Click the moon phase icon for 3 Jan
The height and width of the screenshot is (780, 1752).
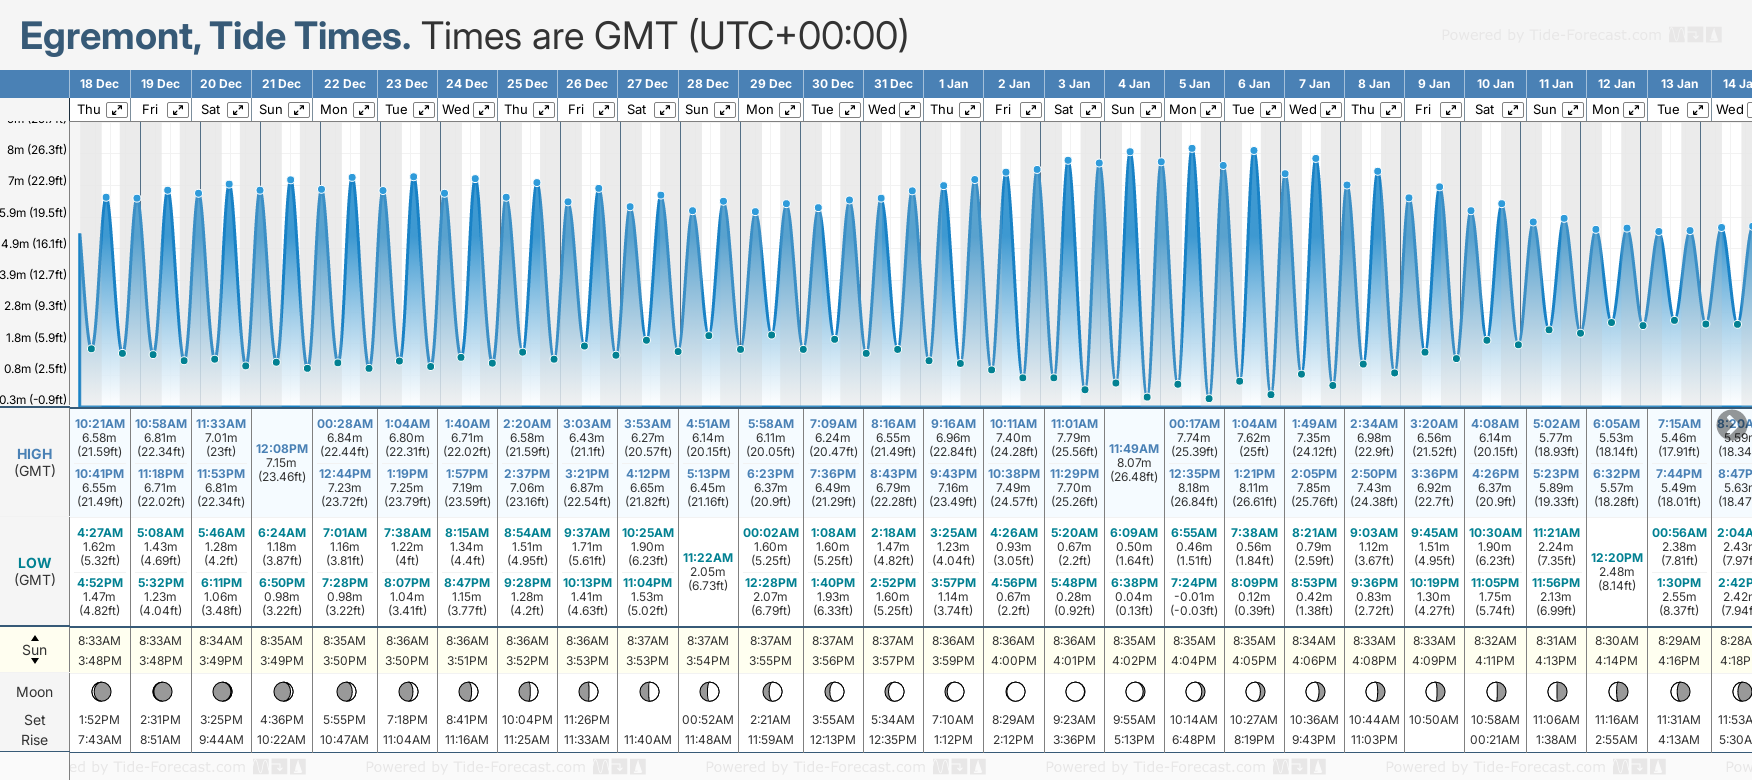[1075, 691]
